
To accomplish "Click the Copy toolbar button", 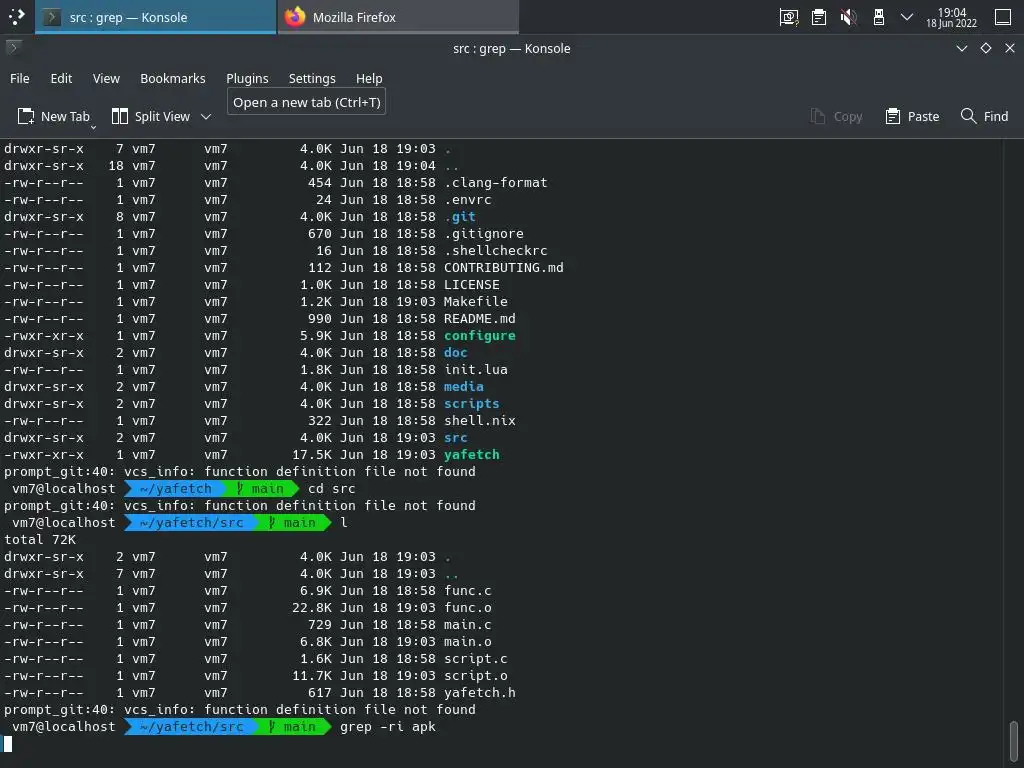I will (837, 116).
